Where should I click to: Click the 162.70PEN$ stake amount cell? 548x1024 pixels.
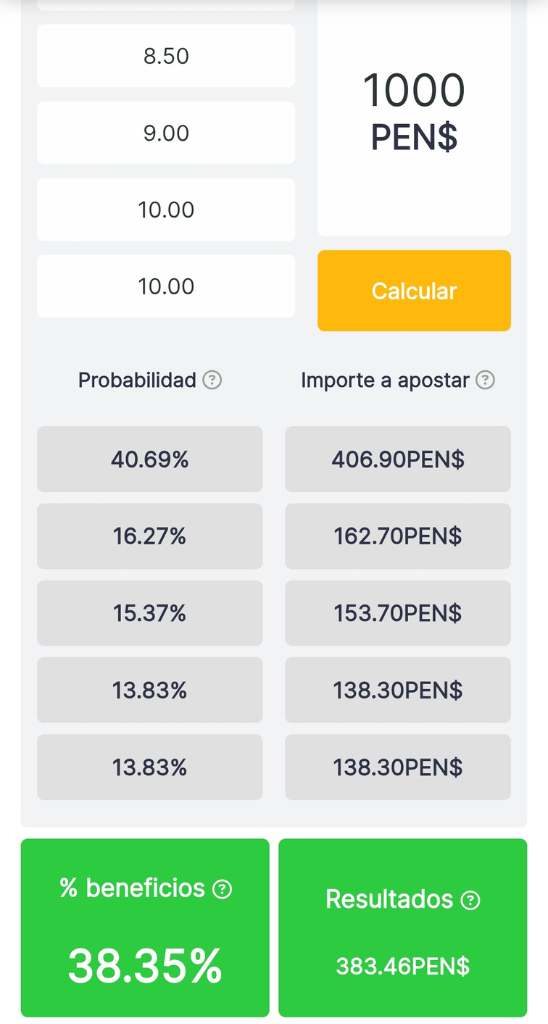pos(398,537)
